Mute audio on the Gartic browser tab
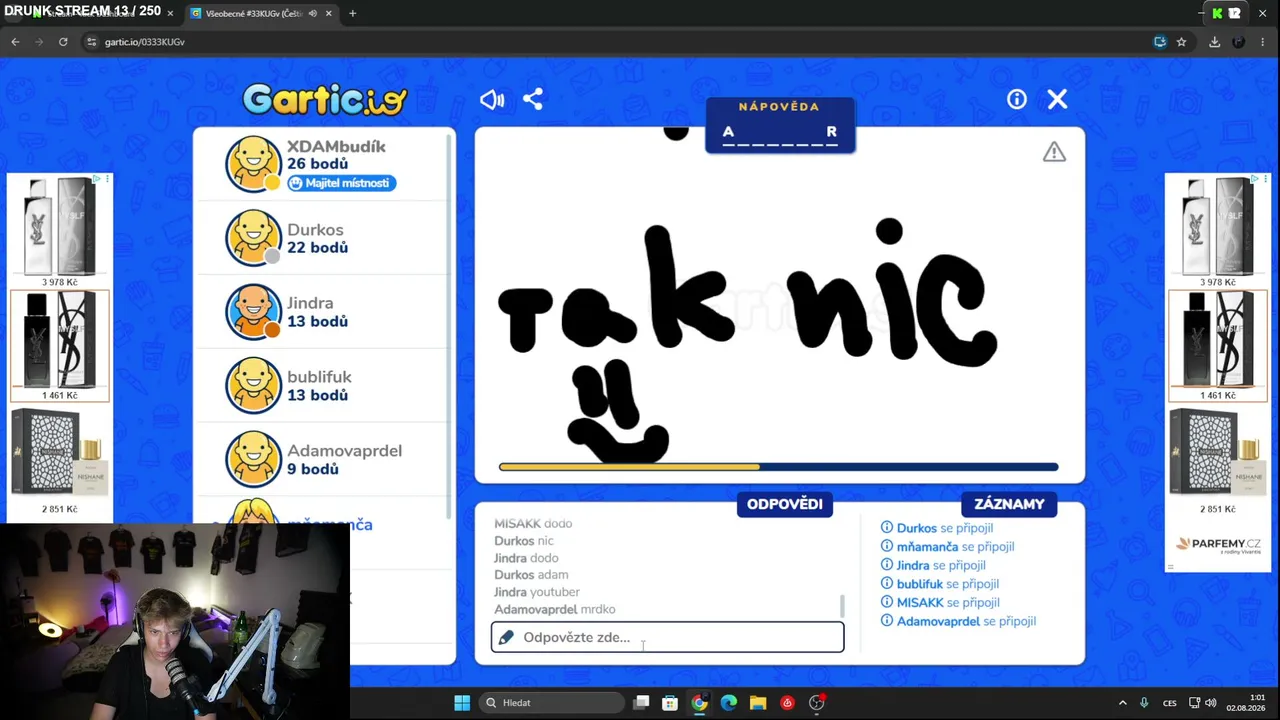 coord(313,14)
